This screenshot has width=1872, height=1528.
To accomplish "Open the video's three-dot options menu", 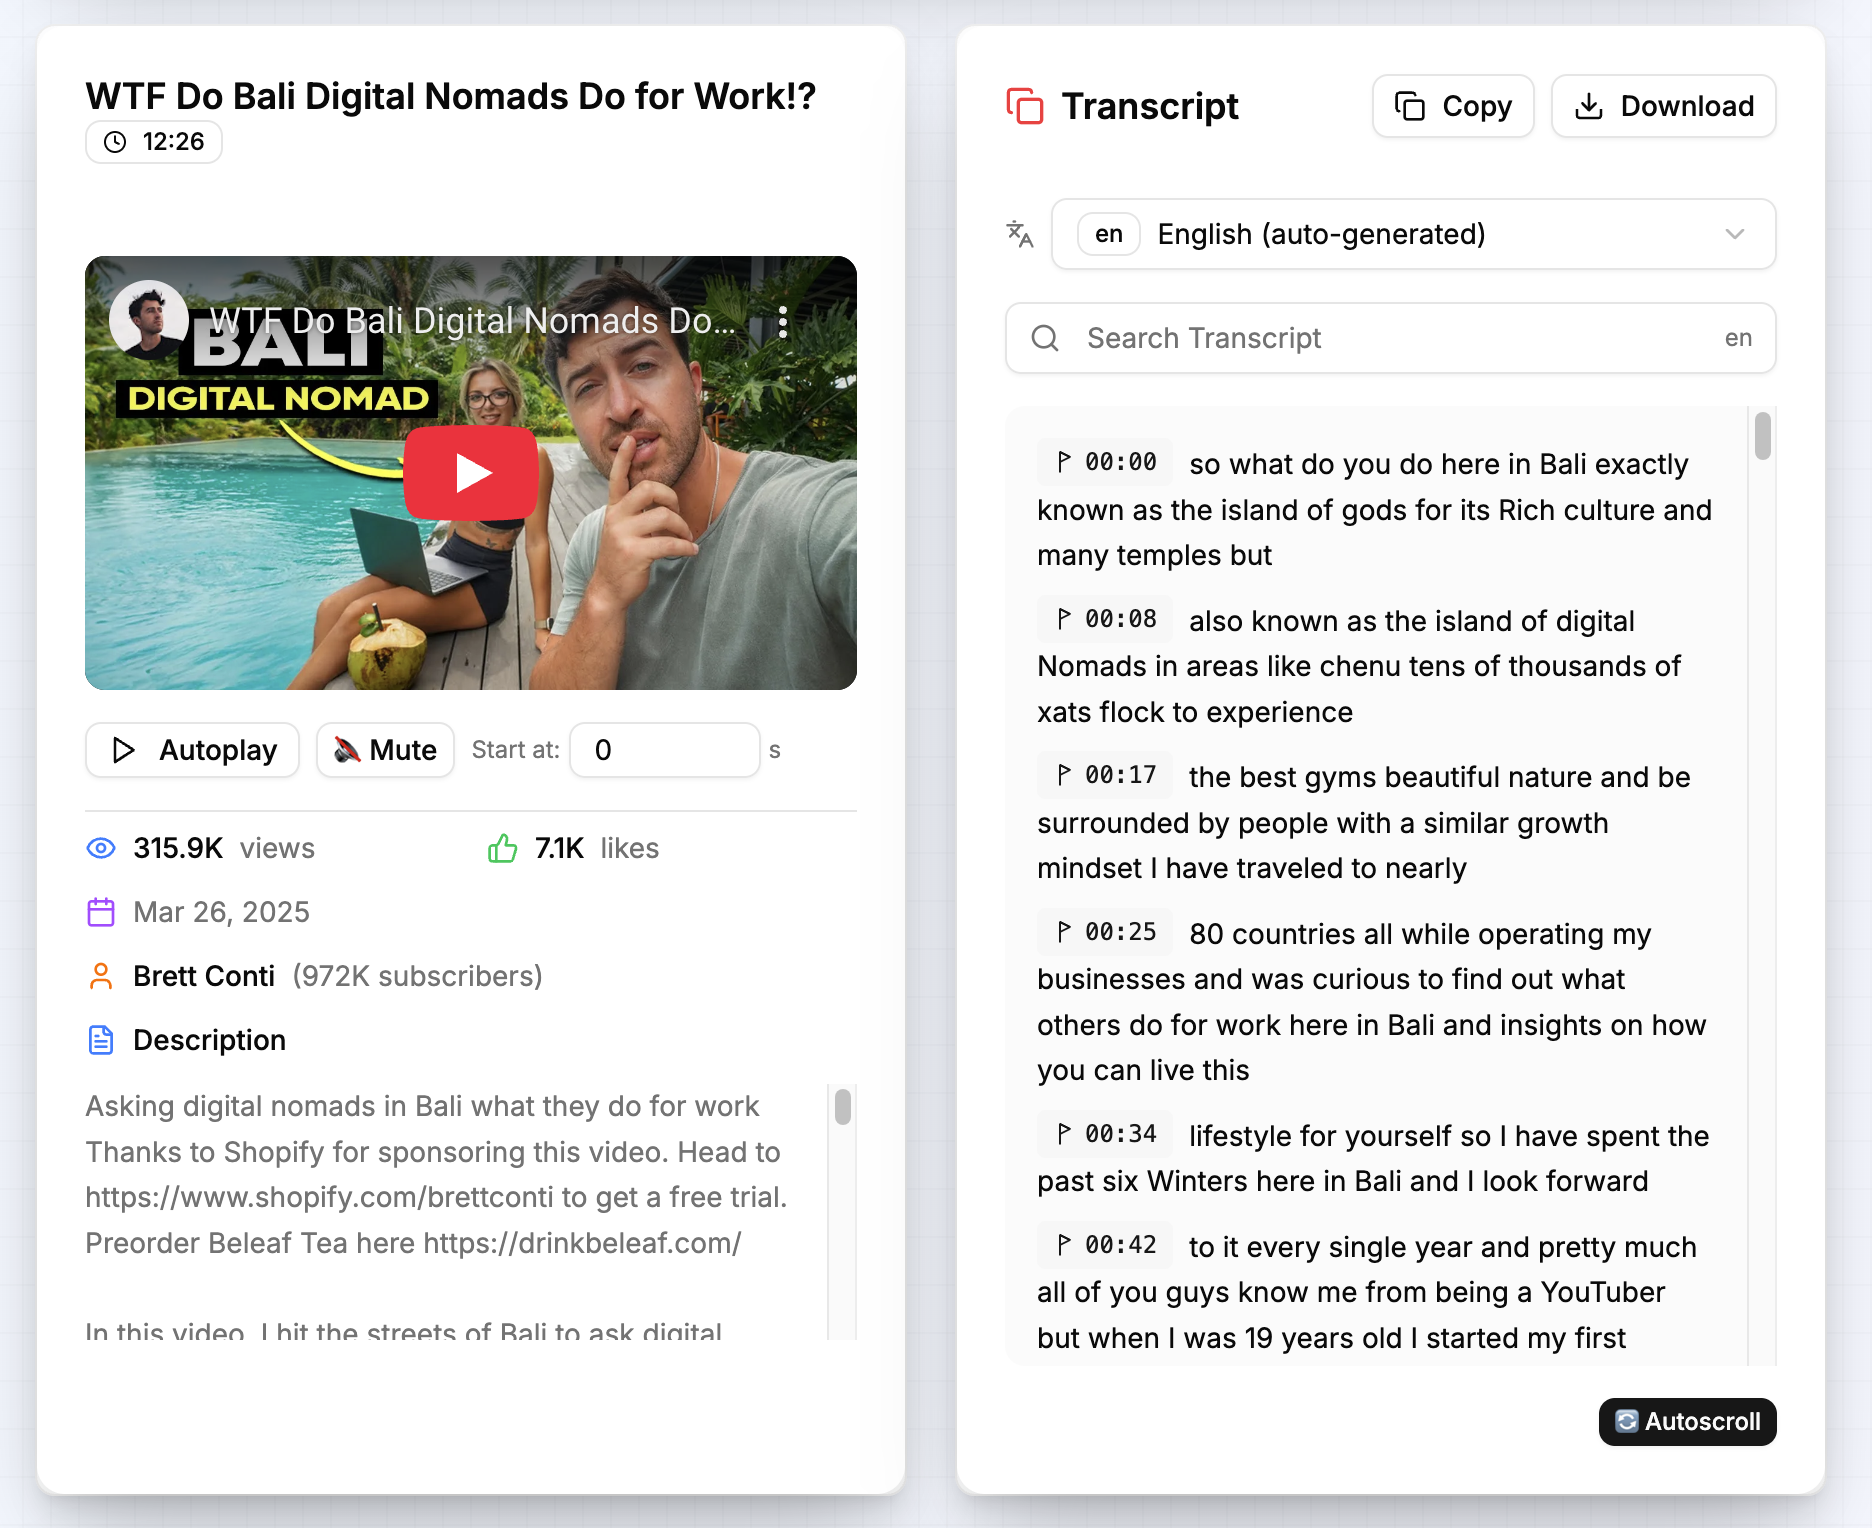I will [783, 322].
